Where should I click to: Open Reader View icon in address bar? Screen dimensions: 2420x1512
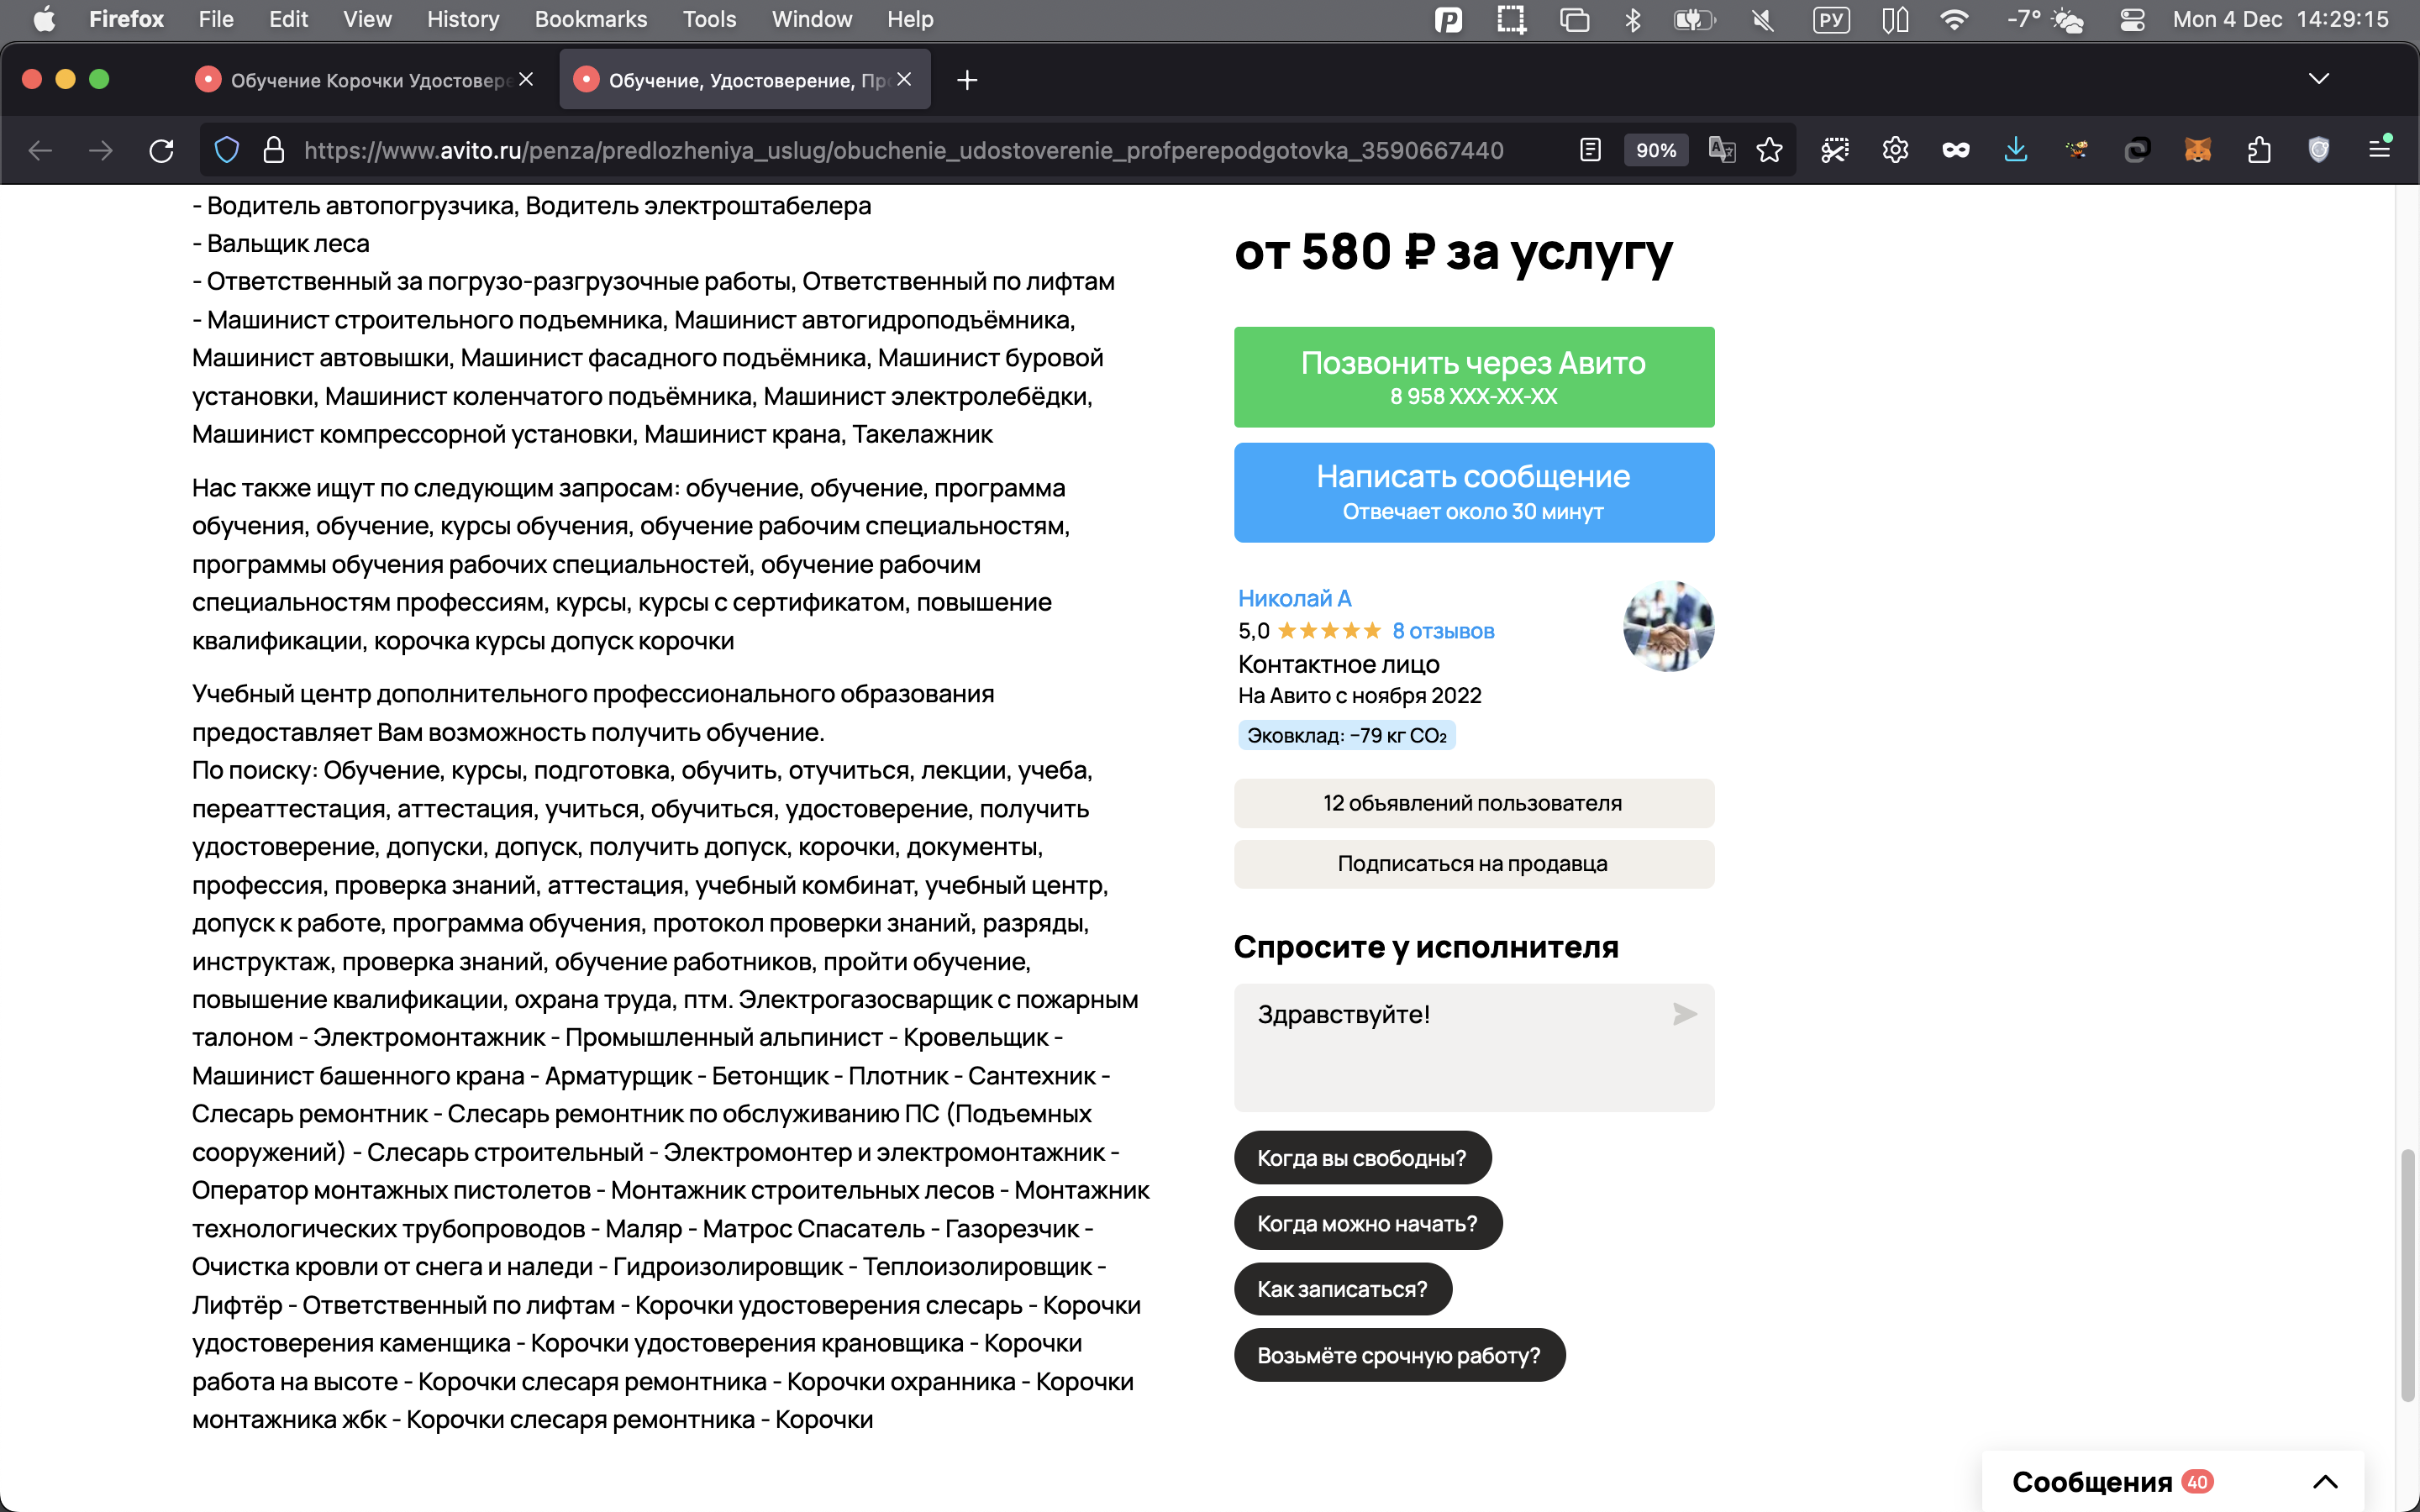click(x=1590, y=150)
